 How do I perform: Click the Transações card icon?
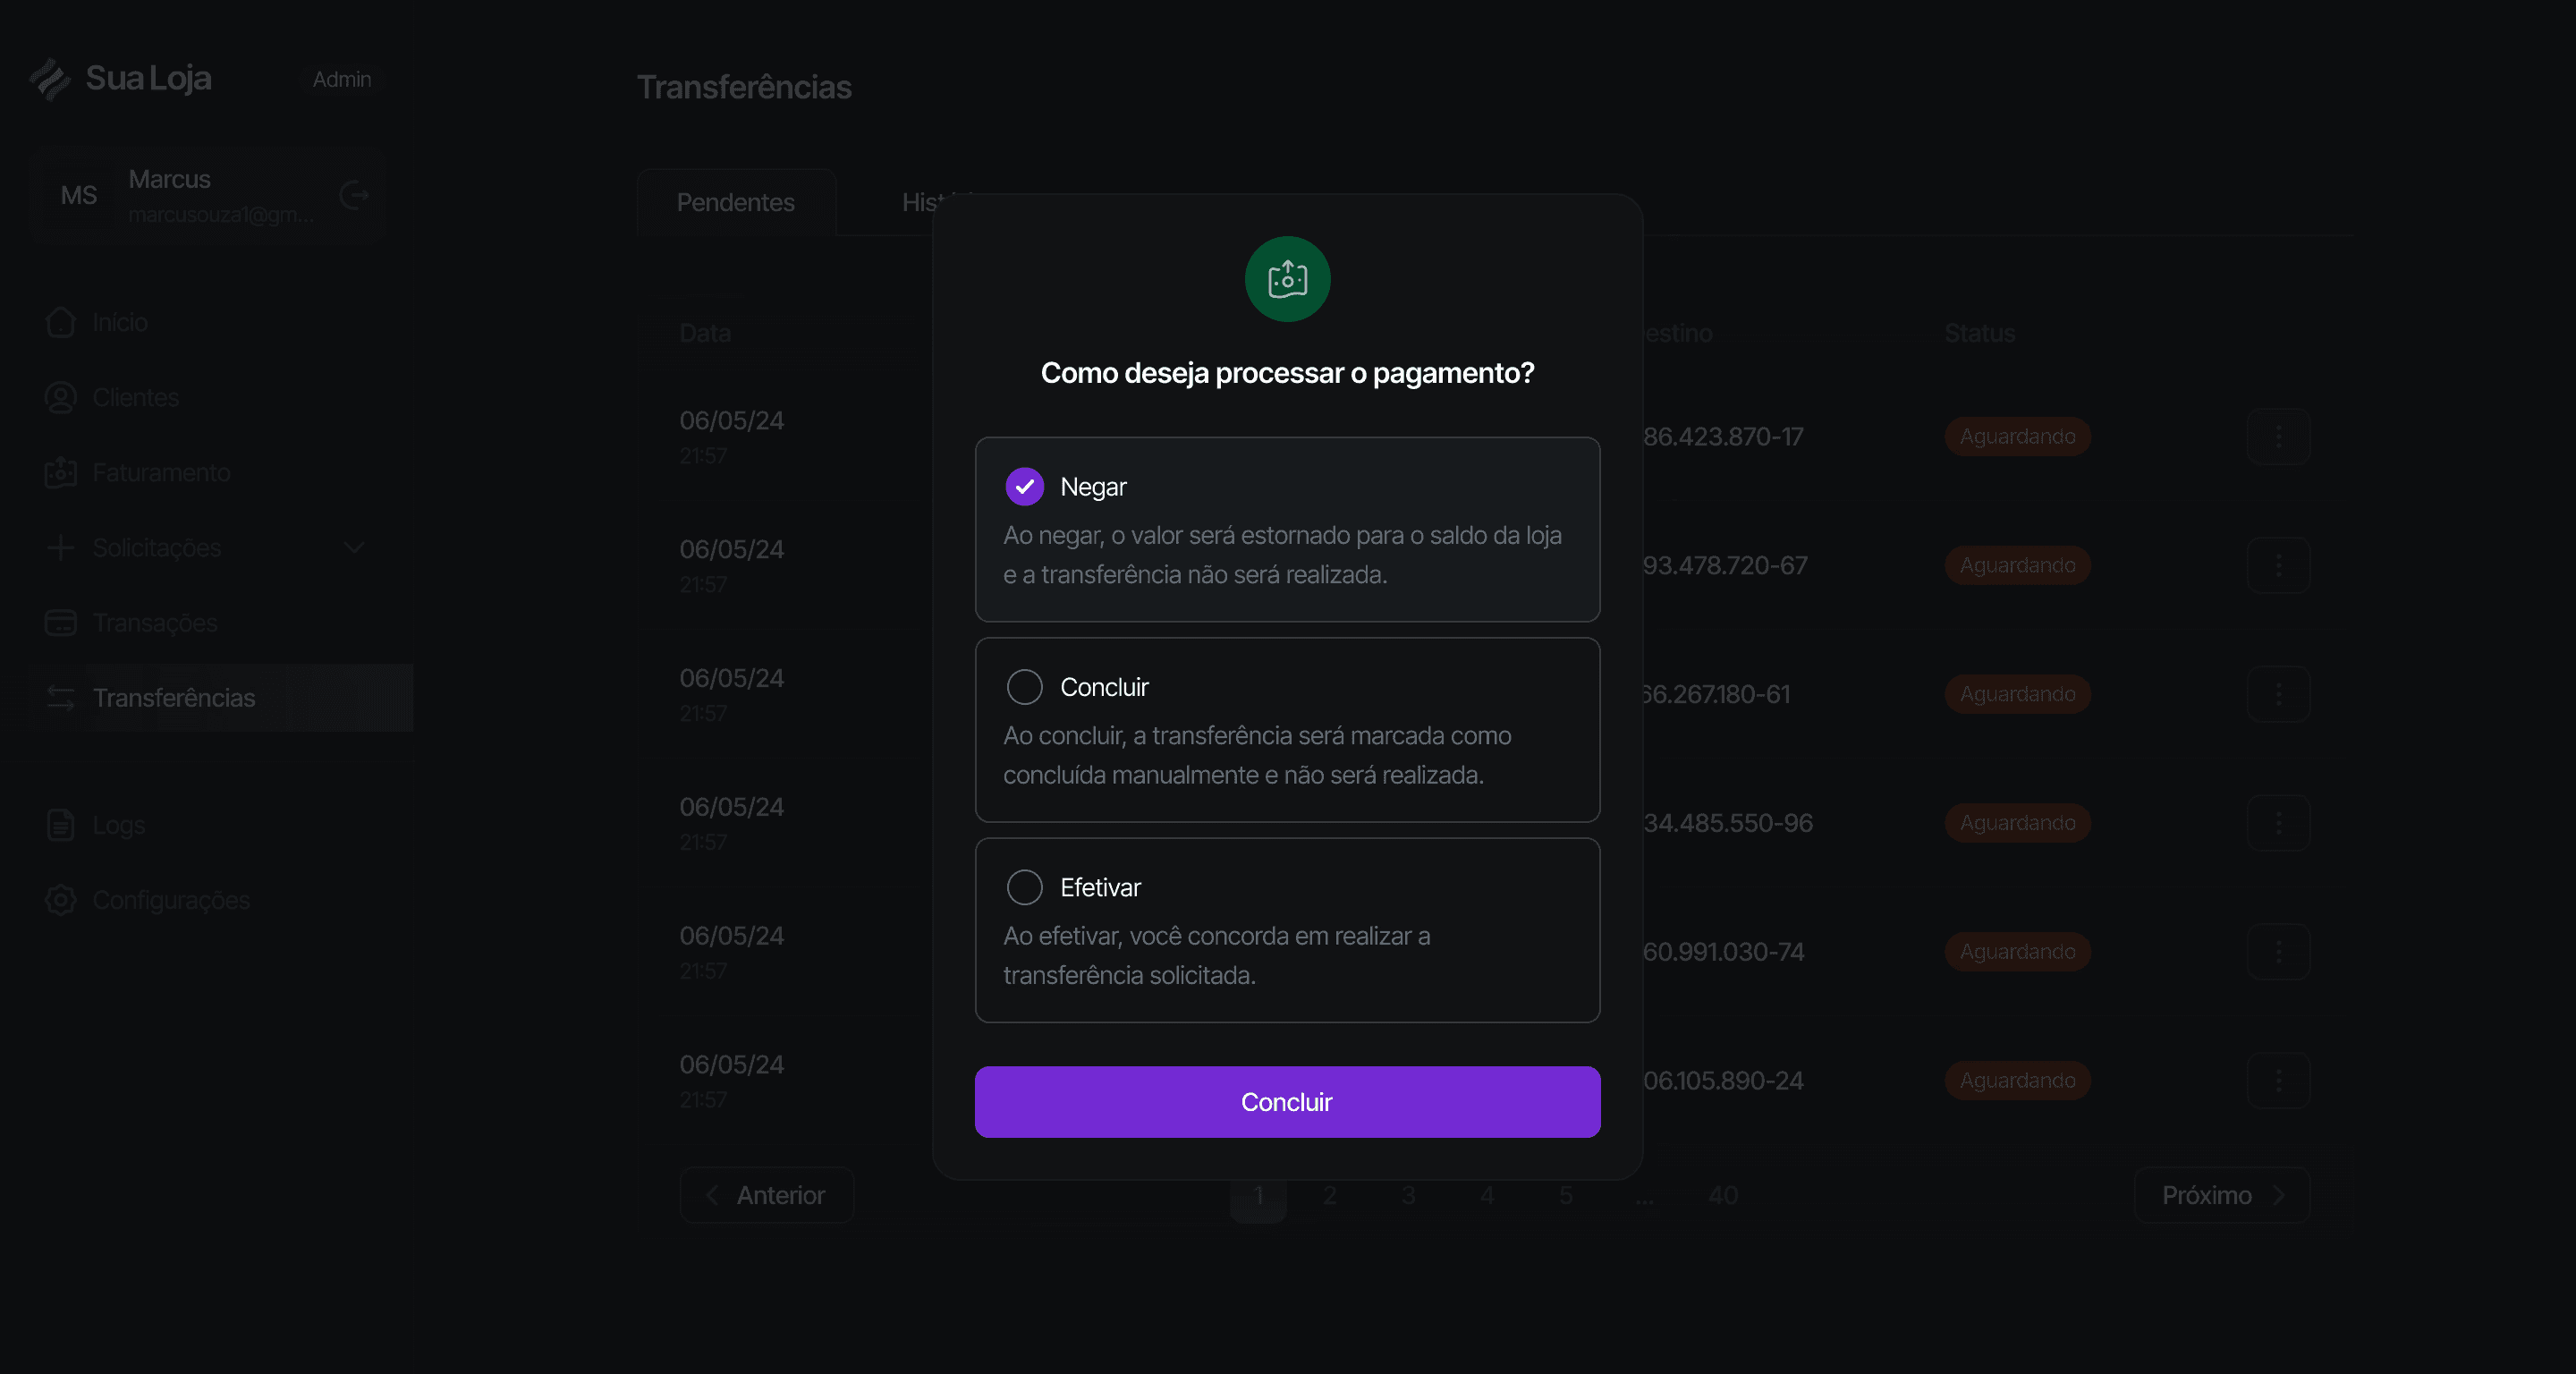pyautogui.click(x=60, y=622)
